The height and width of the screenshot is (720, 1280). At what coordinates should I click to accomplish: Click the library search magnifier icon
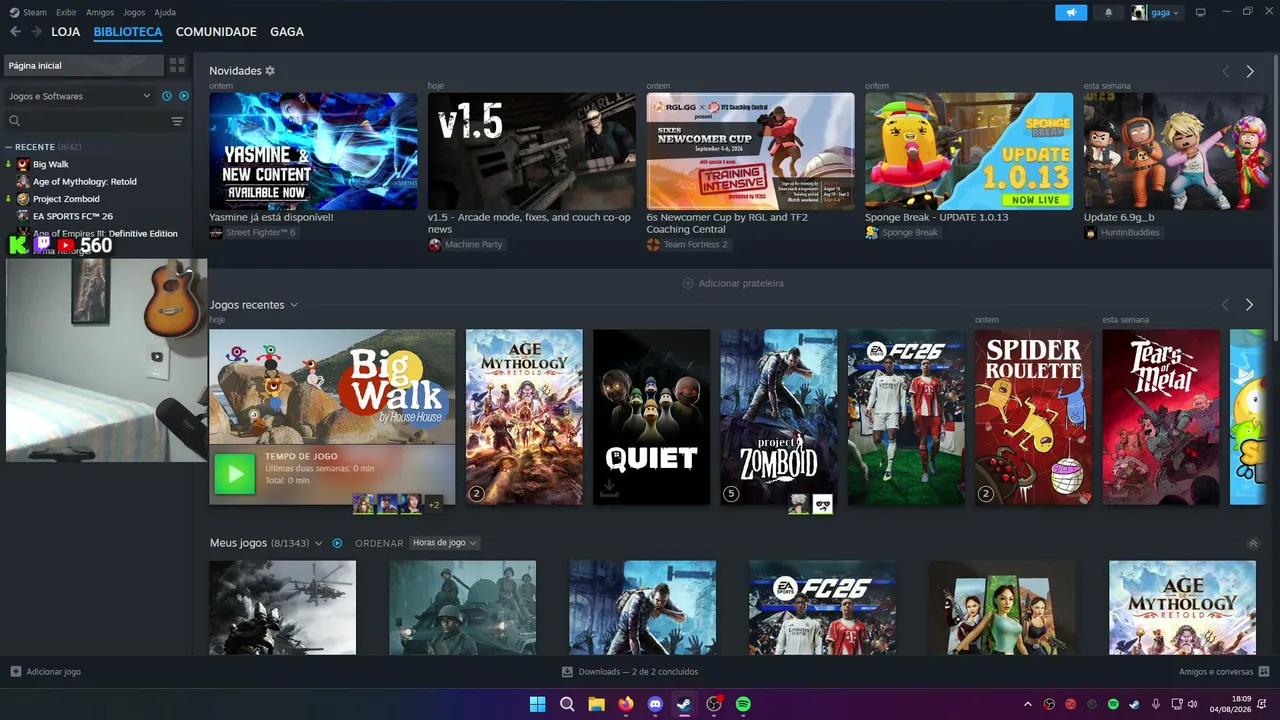pyautogui.click(x=14, y=121)
